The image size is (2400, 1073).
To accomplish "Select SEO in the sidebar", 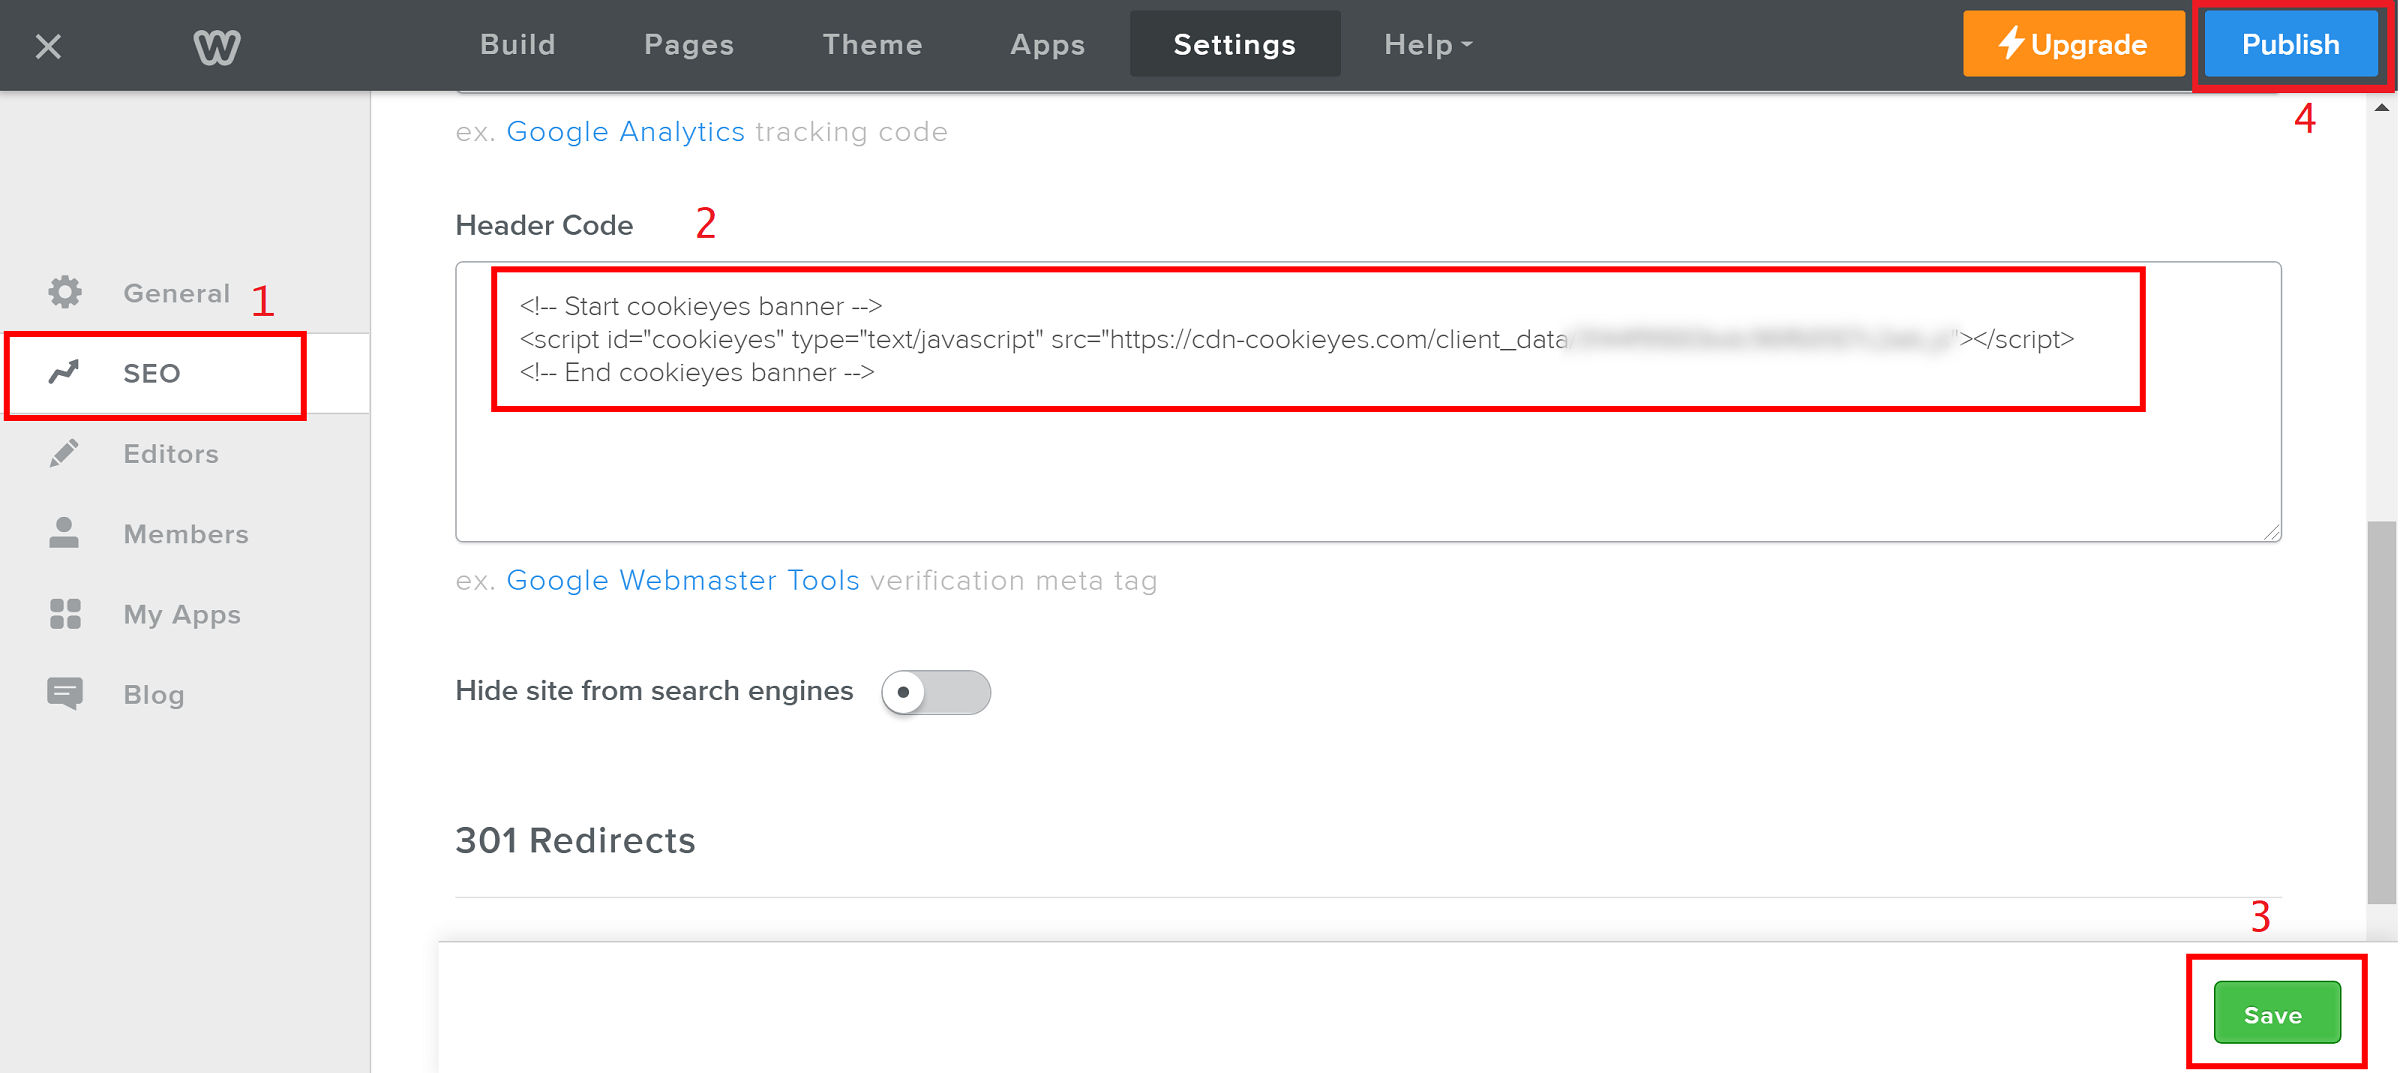I will 185,373.
